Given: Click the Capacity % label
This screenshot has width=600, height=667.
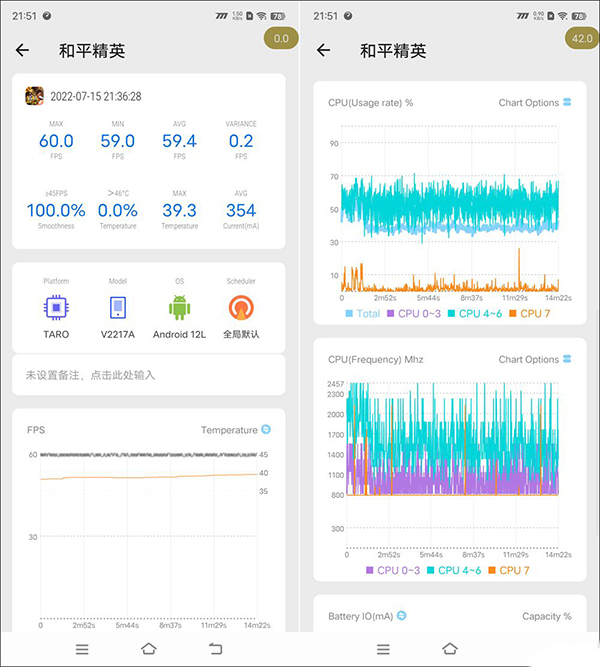Looking at the screenshot, I should coord(547,616).
